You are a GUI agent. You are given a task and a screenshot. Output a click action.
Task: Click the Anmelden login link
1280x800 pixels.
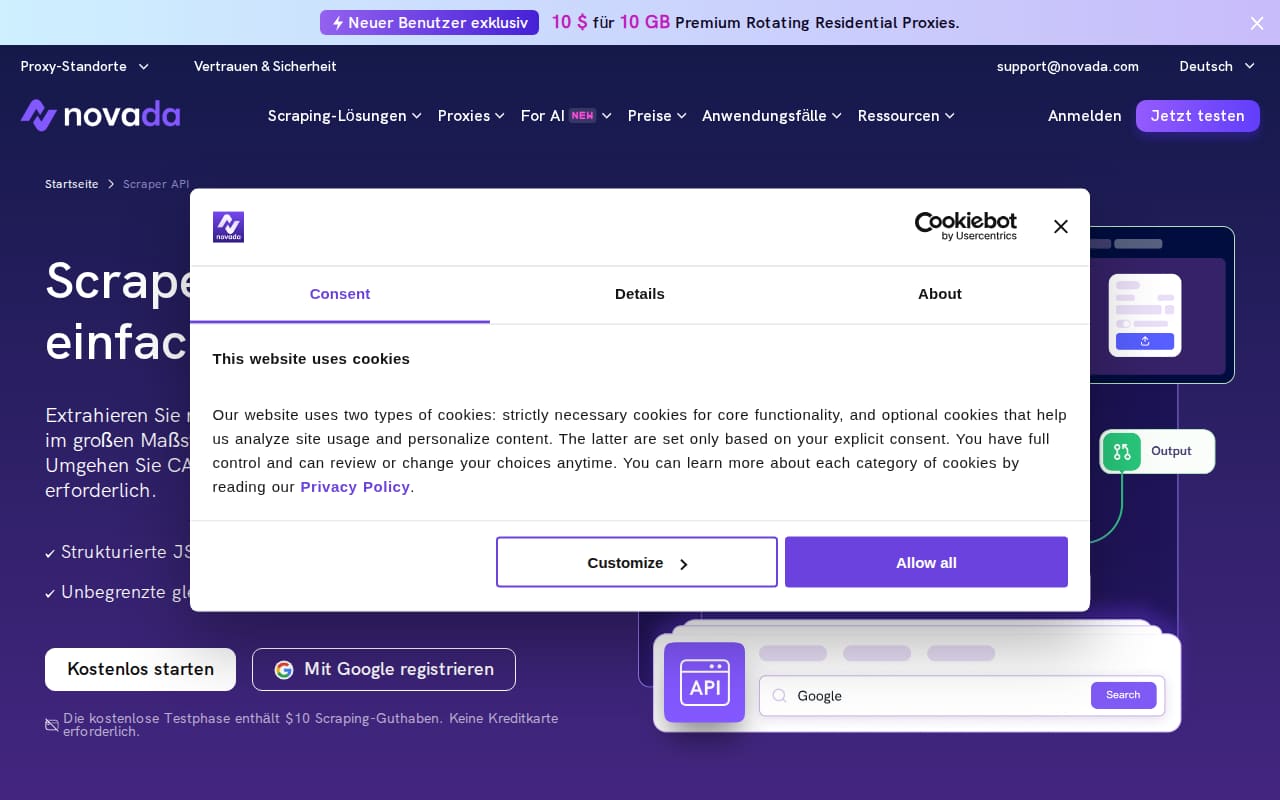[1085, 116]
